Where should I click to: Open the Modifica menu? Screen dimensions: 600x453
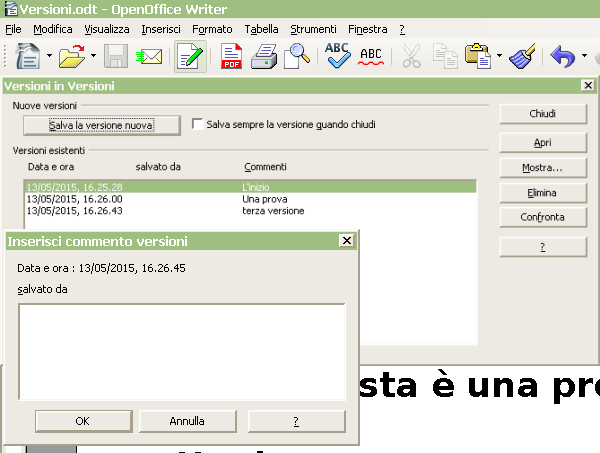tap(53, 29)
